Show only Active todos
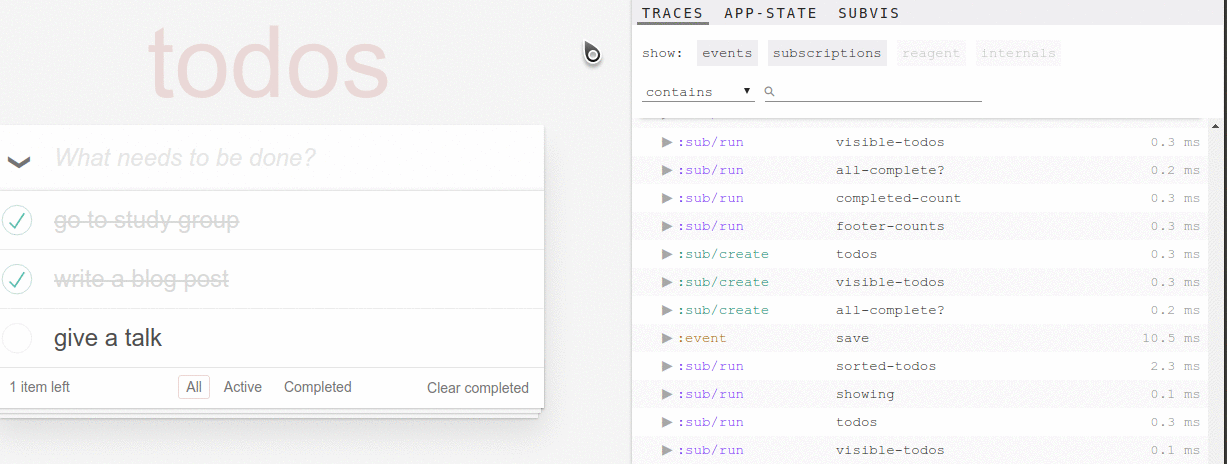The width and height of the screenshot is (1227, 464). [x=243, y=387]
